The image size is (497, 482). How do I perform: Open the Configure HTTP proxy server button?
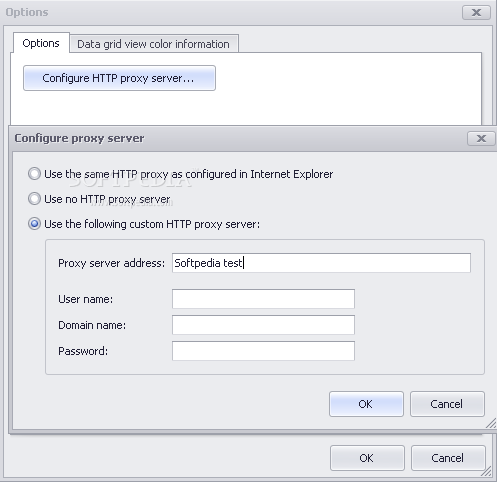[x=119, y=78]
